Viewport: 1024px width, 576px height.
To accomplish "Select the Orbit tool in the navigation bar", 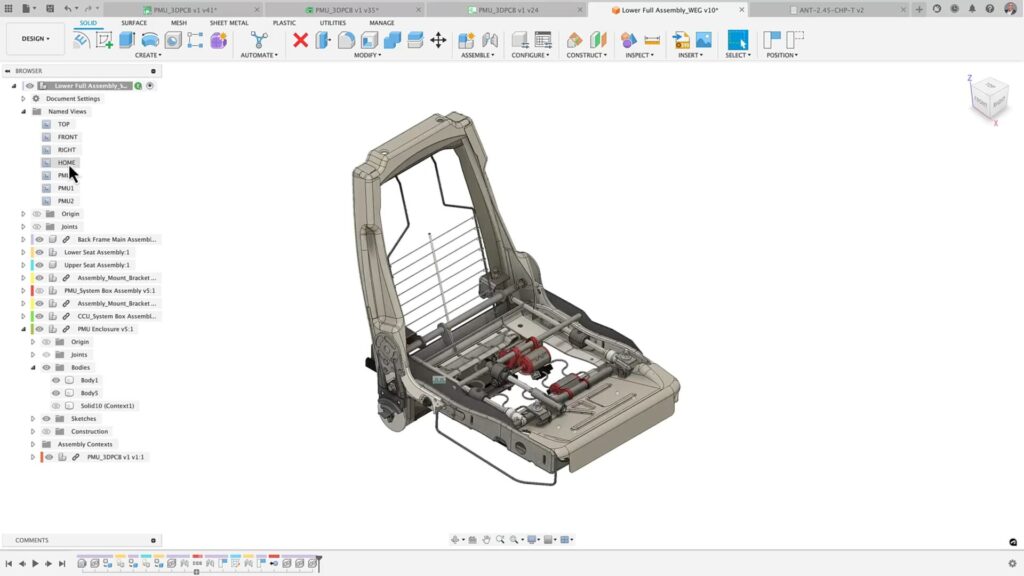I will point(455,538).
